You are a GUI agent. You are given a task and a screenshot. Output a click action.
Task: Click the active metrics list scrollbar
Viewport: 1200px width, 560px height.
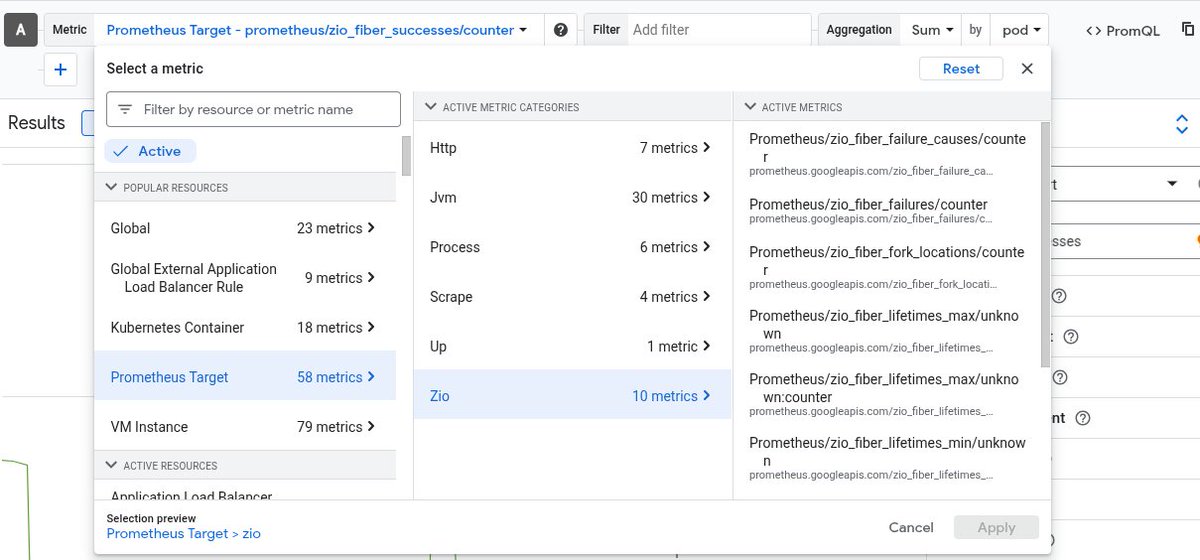[x=1045, y=244]
